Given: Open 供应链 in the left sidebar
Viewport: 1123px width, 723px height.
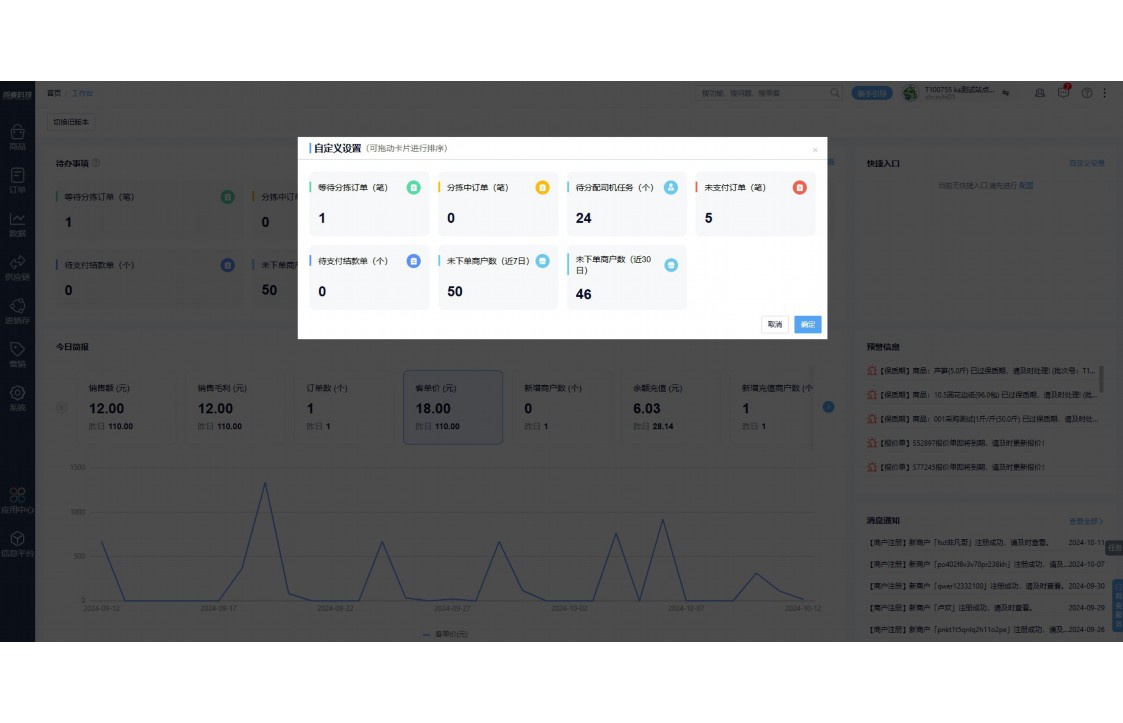Looking at the screenshot, I should (17, 267).
